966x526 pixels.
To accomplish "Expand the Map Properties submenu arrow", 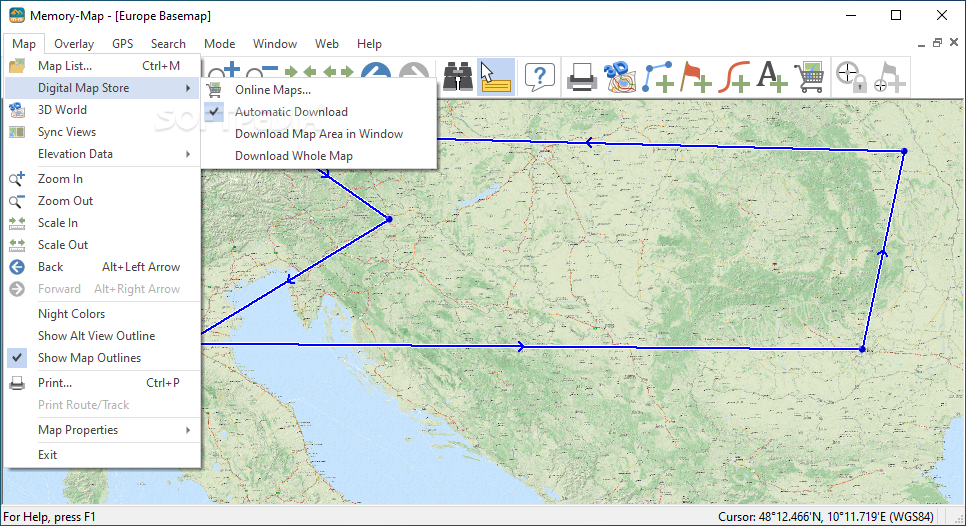I will pyautogui.click(x=188, y=430).
